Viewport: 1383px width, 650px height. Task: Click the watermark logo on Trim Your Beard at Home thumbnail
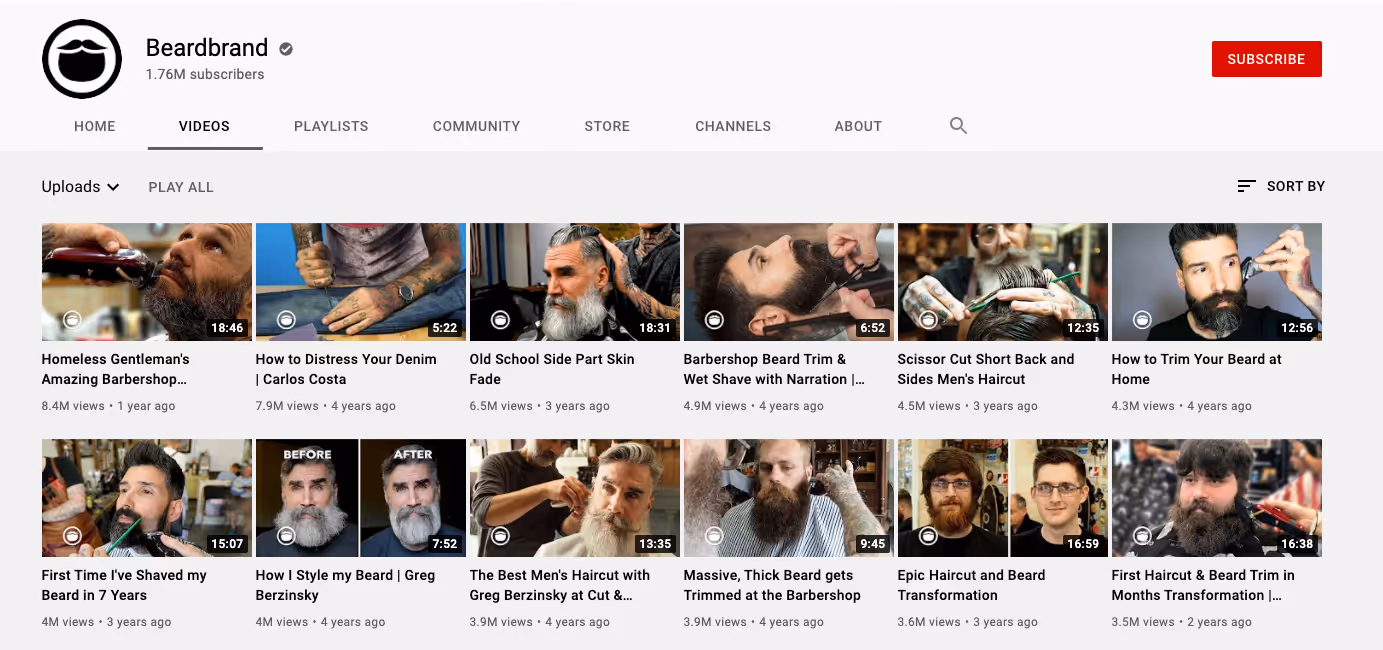[x=1142, y=320]
